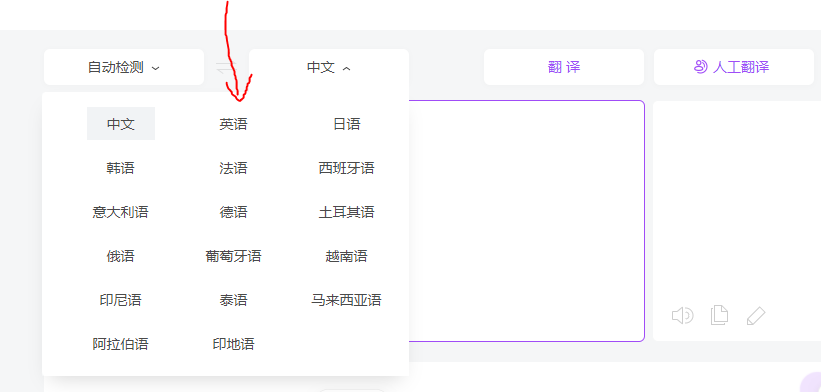Click the 人工翻译 button
Viewport: 821px width, 392px height.
[734, 67]
